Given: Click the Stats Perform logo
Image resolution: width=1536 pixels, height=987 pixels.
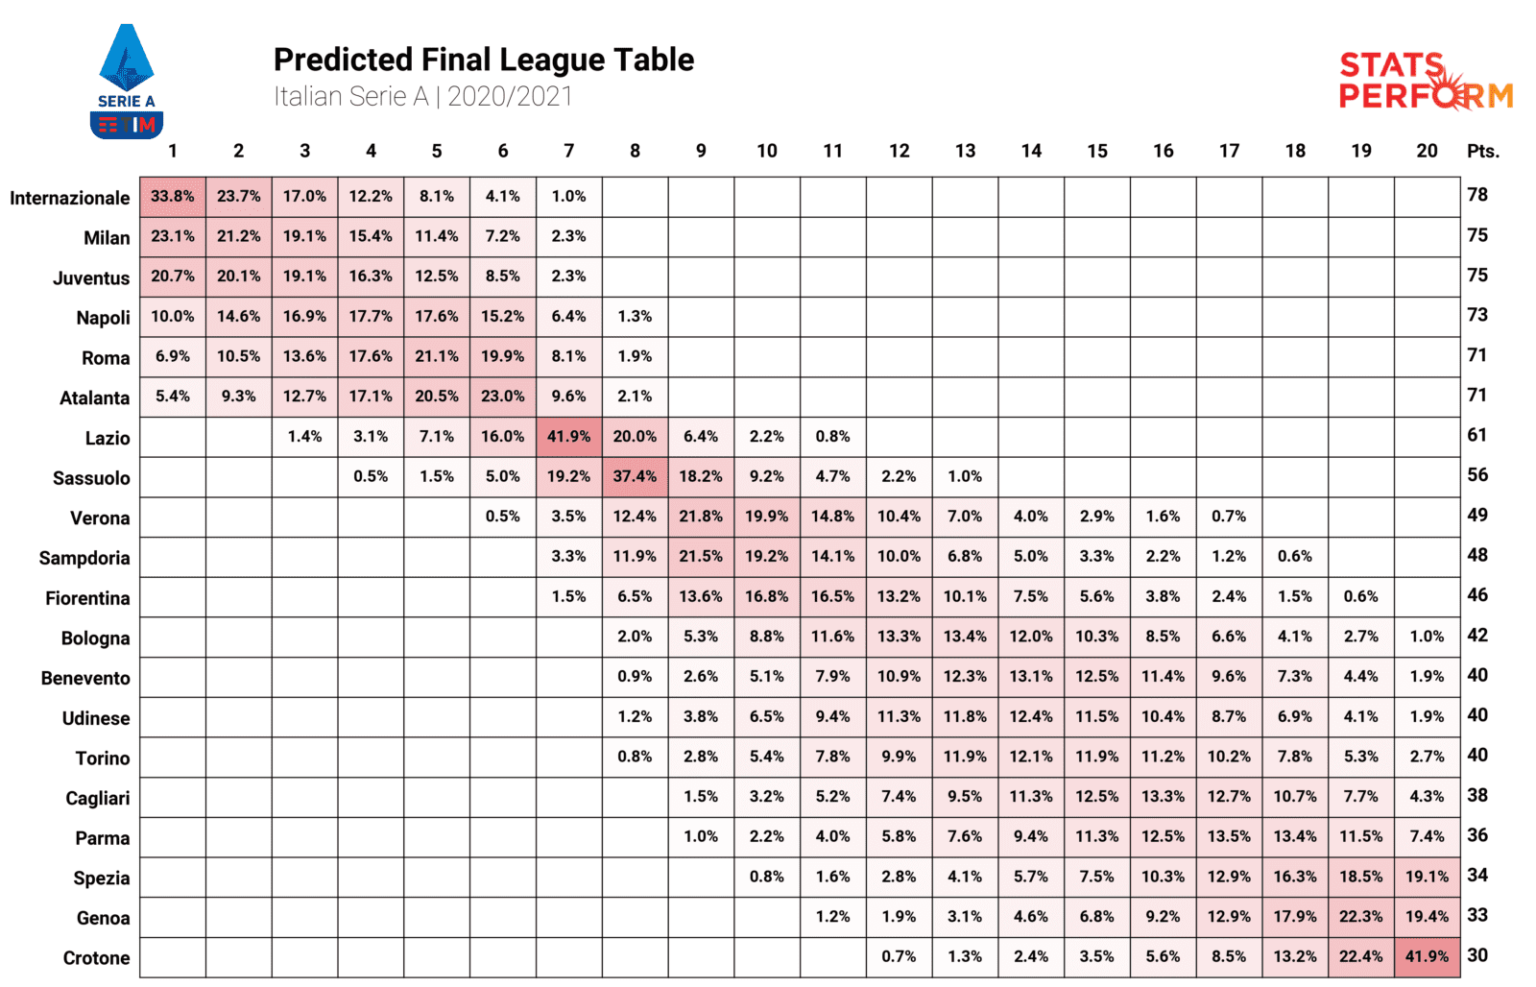Looking at the screenshot, I should 1425,80.
